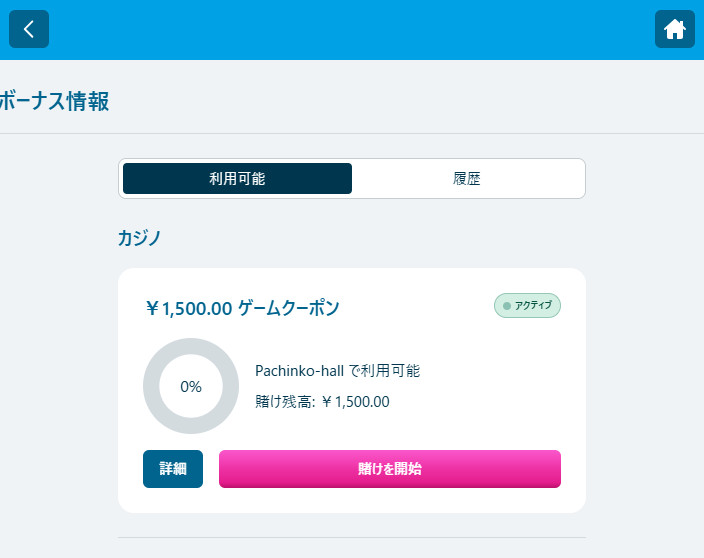Screen dimensions: 704x558
Task: Click the ボーナス情報 page heading
Action: (54, 101)
